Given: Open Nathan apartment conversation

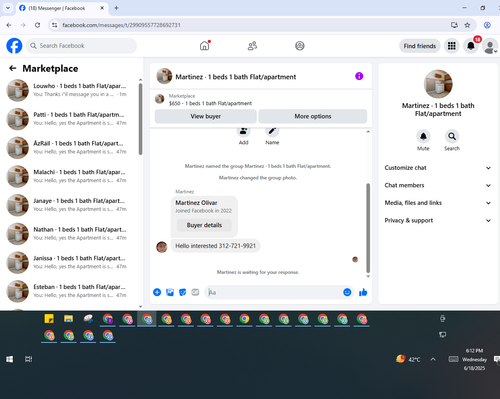Looking at the screenshot, I should (68, 233).
